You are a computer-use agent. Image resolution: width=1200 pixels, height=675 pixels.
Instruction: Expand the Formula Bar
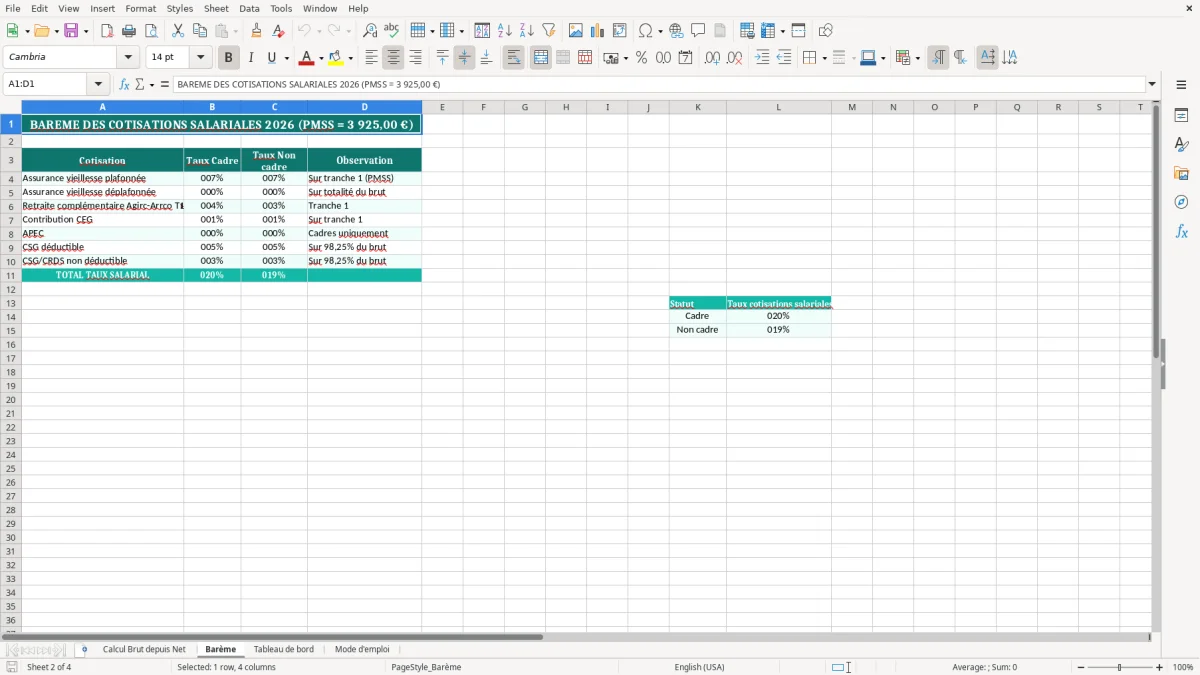click(x=1152, y=84)
